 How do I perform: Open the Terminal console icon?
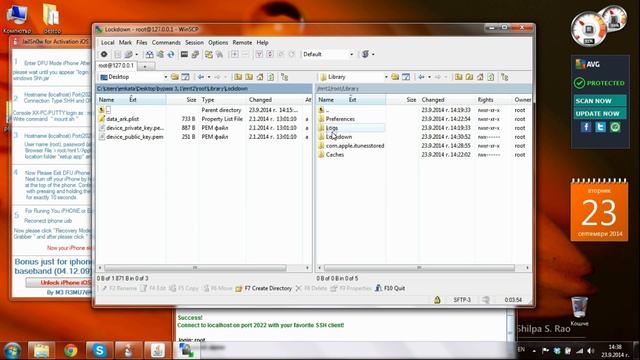(184, 54)
